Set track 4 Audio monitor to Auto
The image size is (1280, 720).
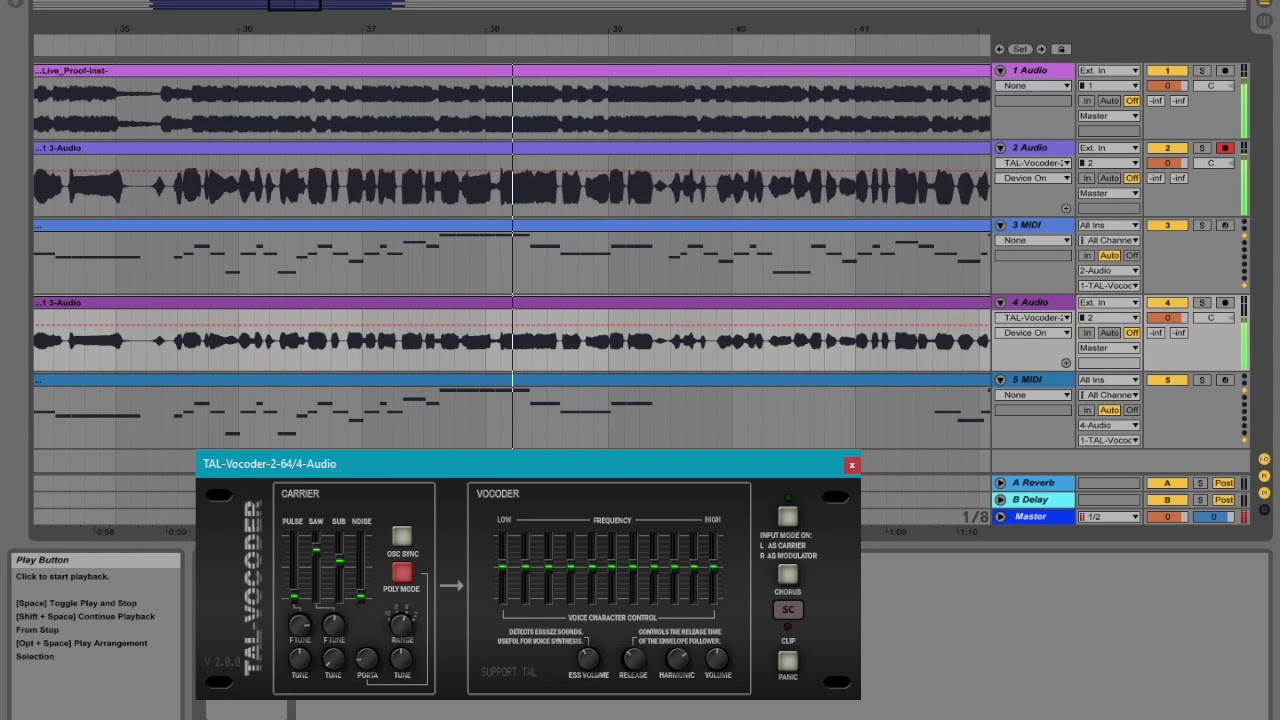click(x=1109, y=333)
